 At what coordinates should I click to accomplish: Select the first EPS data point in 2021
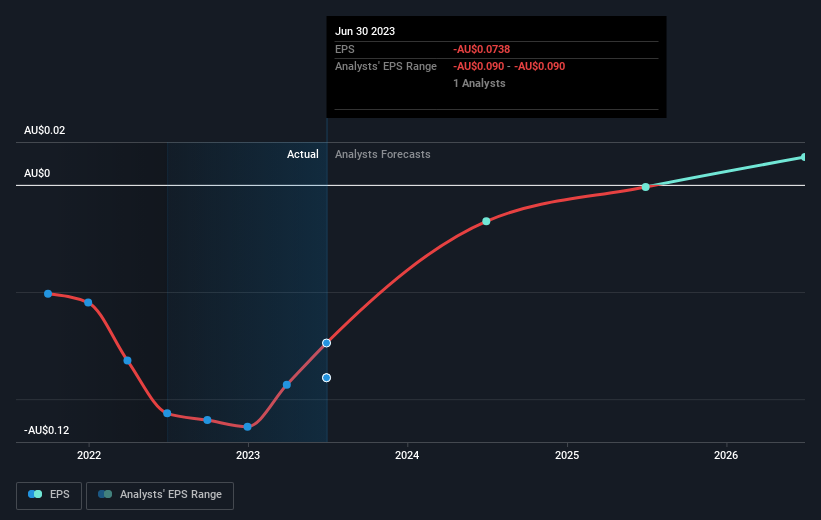(x=48, y=294)
